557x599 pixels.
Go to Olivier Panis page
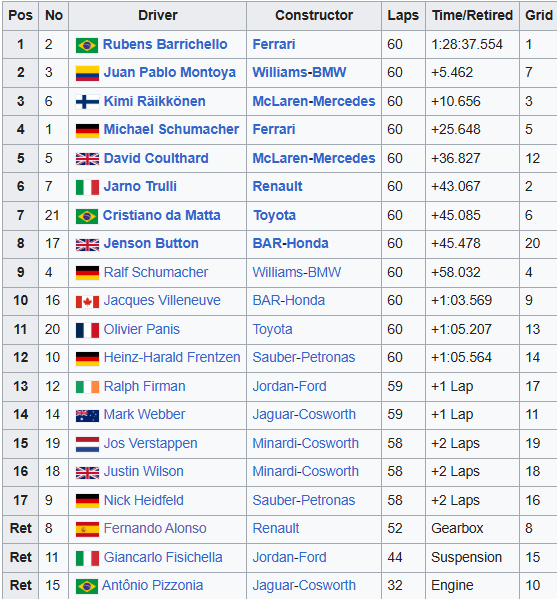142,329
